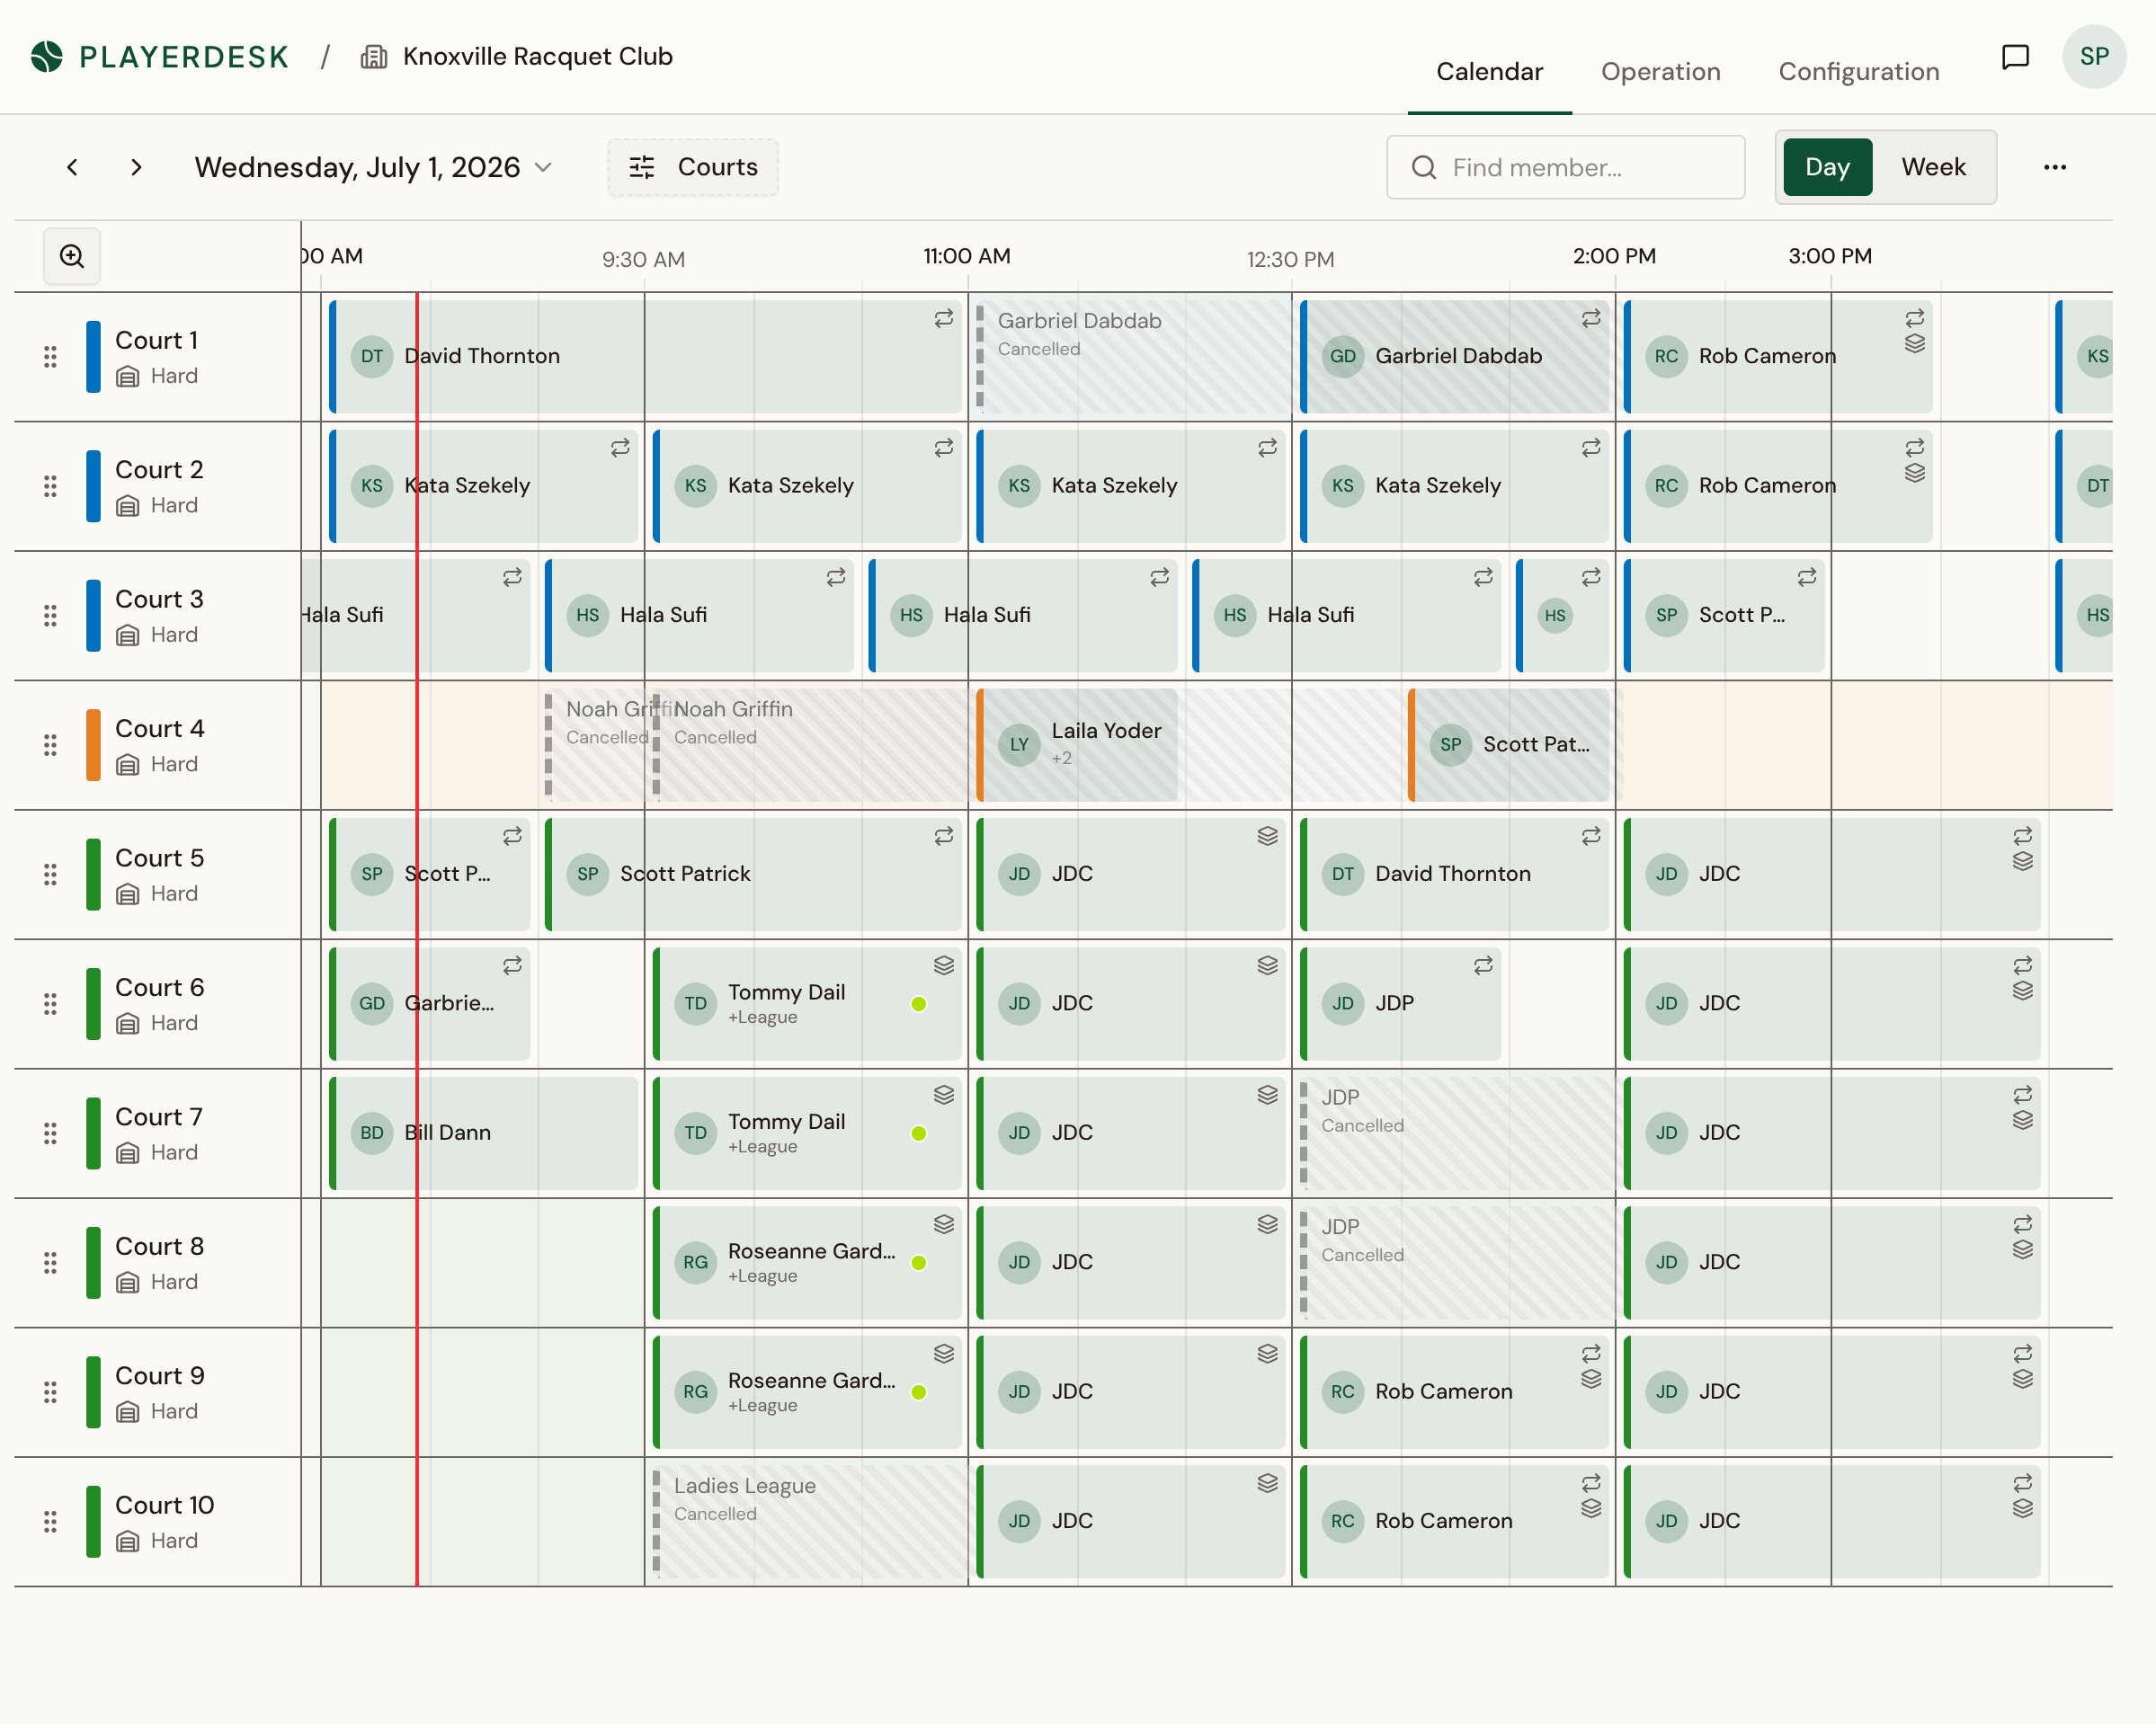Open the Wednesday, July 1, 2026 date picker

373,167
